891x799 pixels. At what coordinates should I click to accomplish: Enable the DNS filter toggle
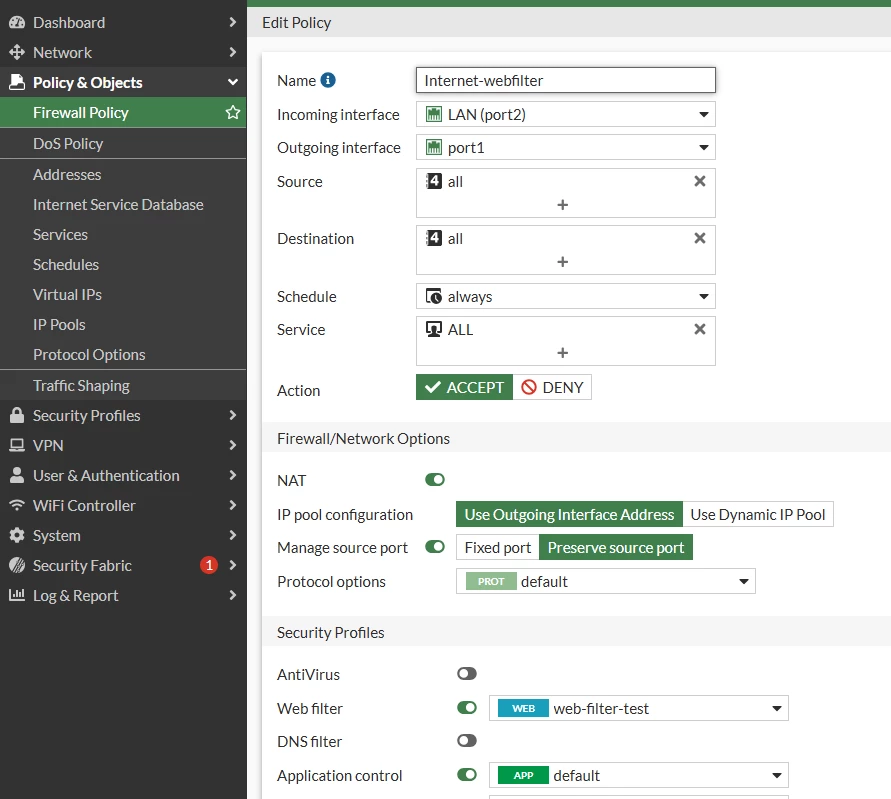pos(467,740)
